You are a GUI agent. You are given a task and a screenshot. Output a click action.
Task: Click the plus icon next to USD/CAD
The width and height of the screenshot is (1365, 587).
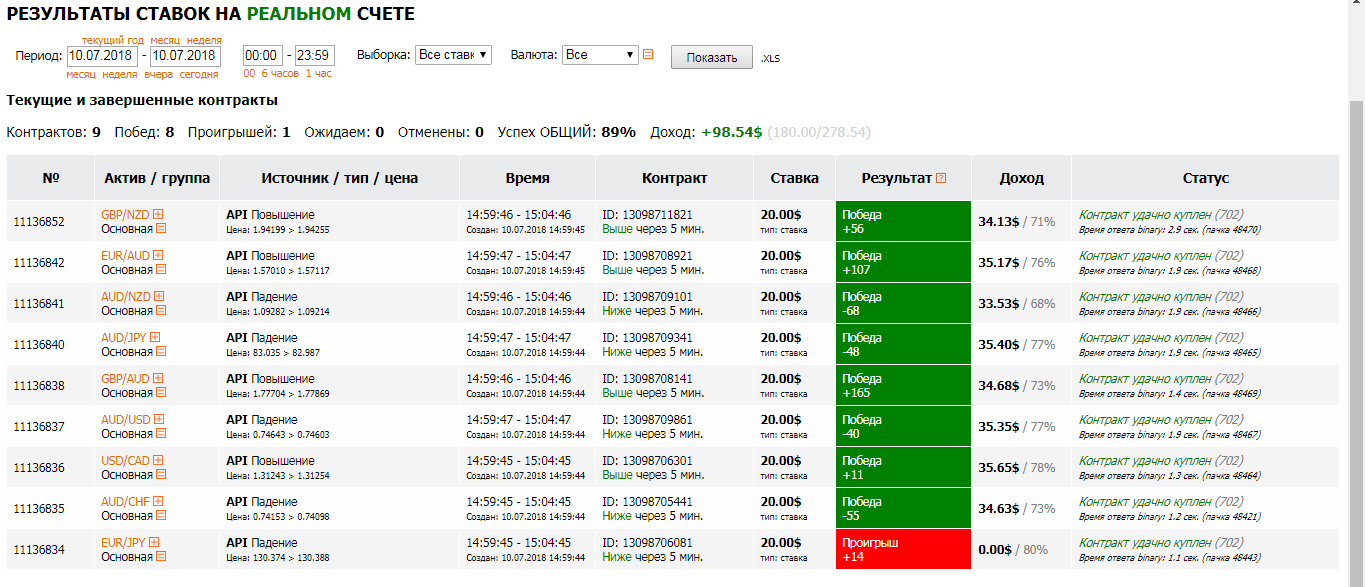(x=158, y=460)
